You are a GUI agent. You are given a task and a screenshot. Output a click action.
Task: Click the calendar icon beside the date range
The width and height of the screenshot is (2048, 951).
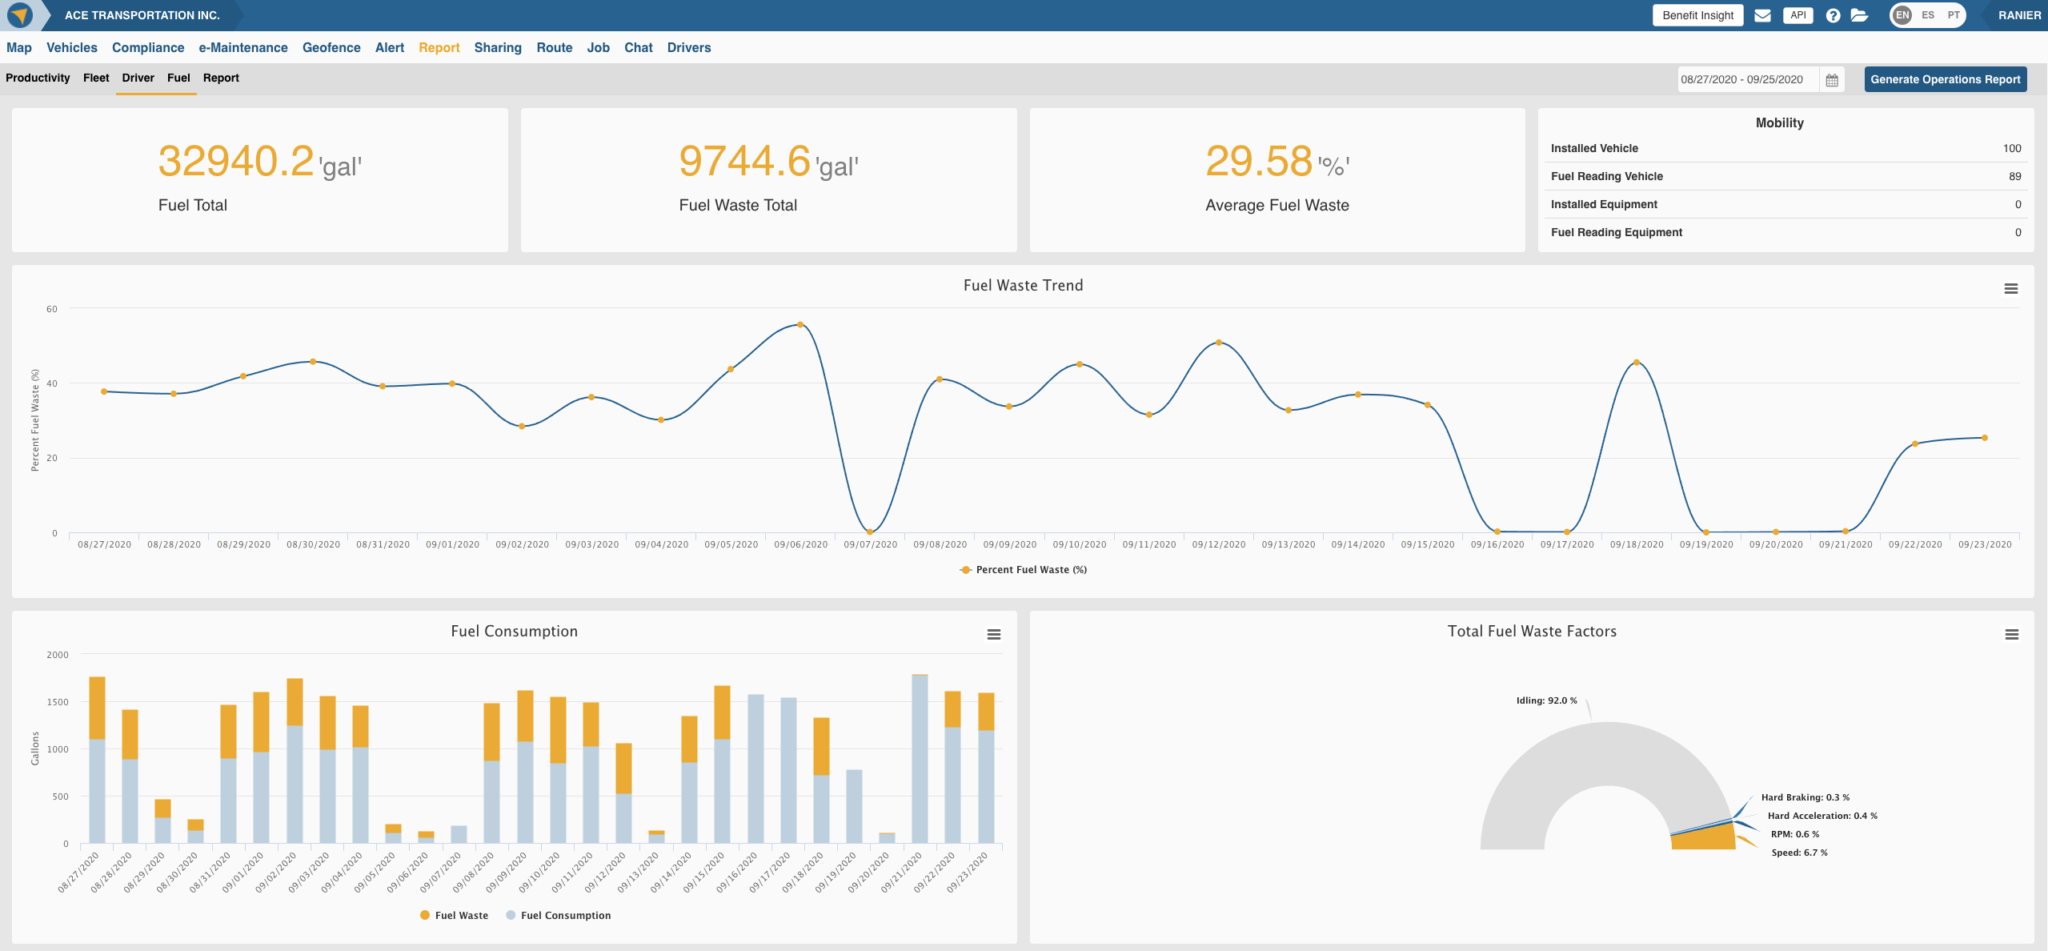point(1833,79)
